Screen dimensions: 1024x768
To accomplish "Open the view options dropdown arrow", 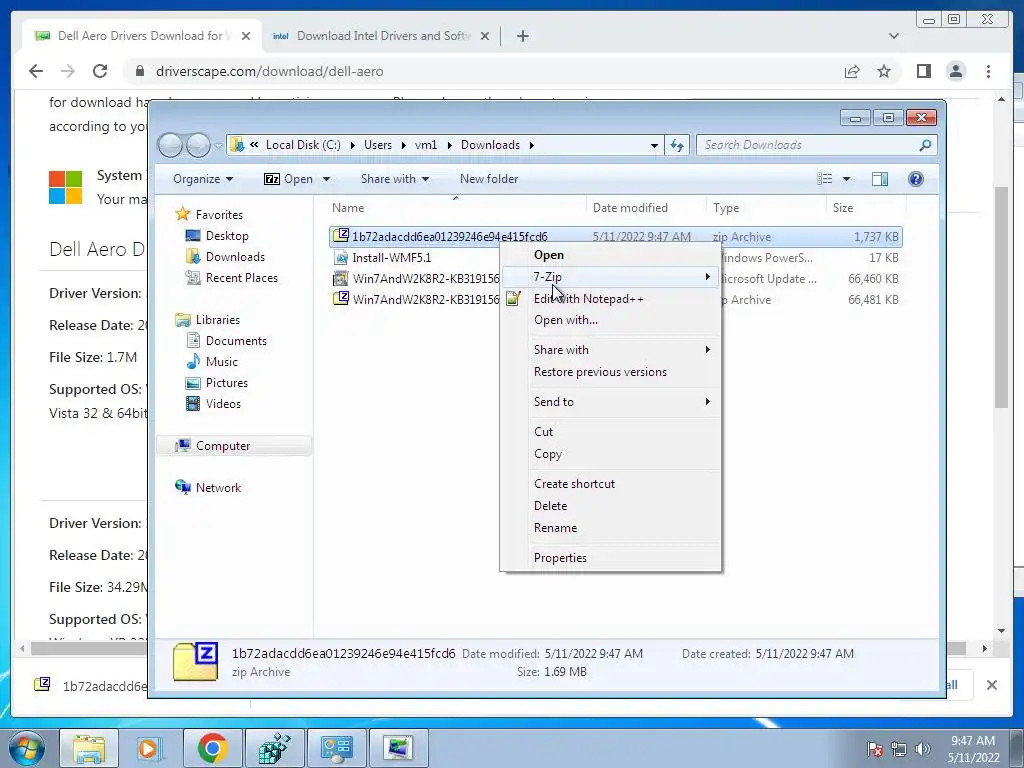I will click(x=846, y=179).
